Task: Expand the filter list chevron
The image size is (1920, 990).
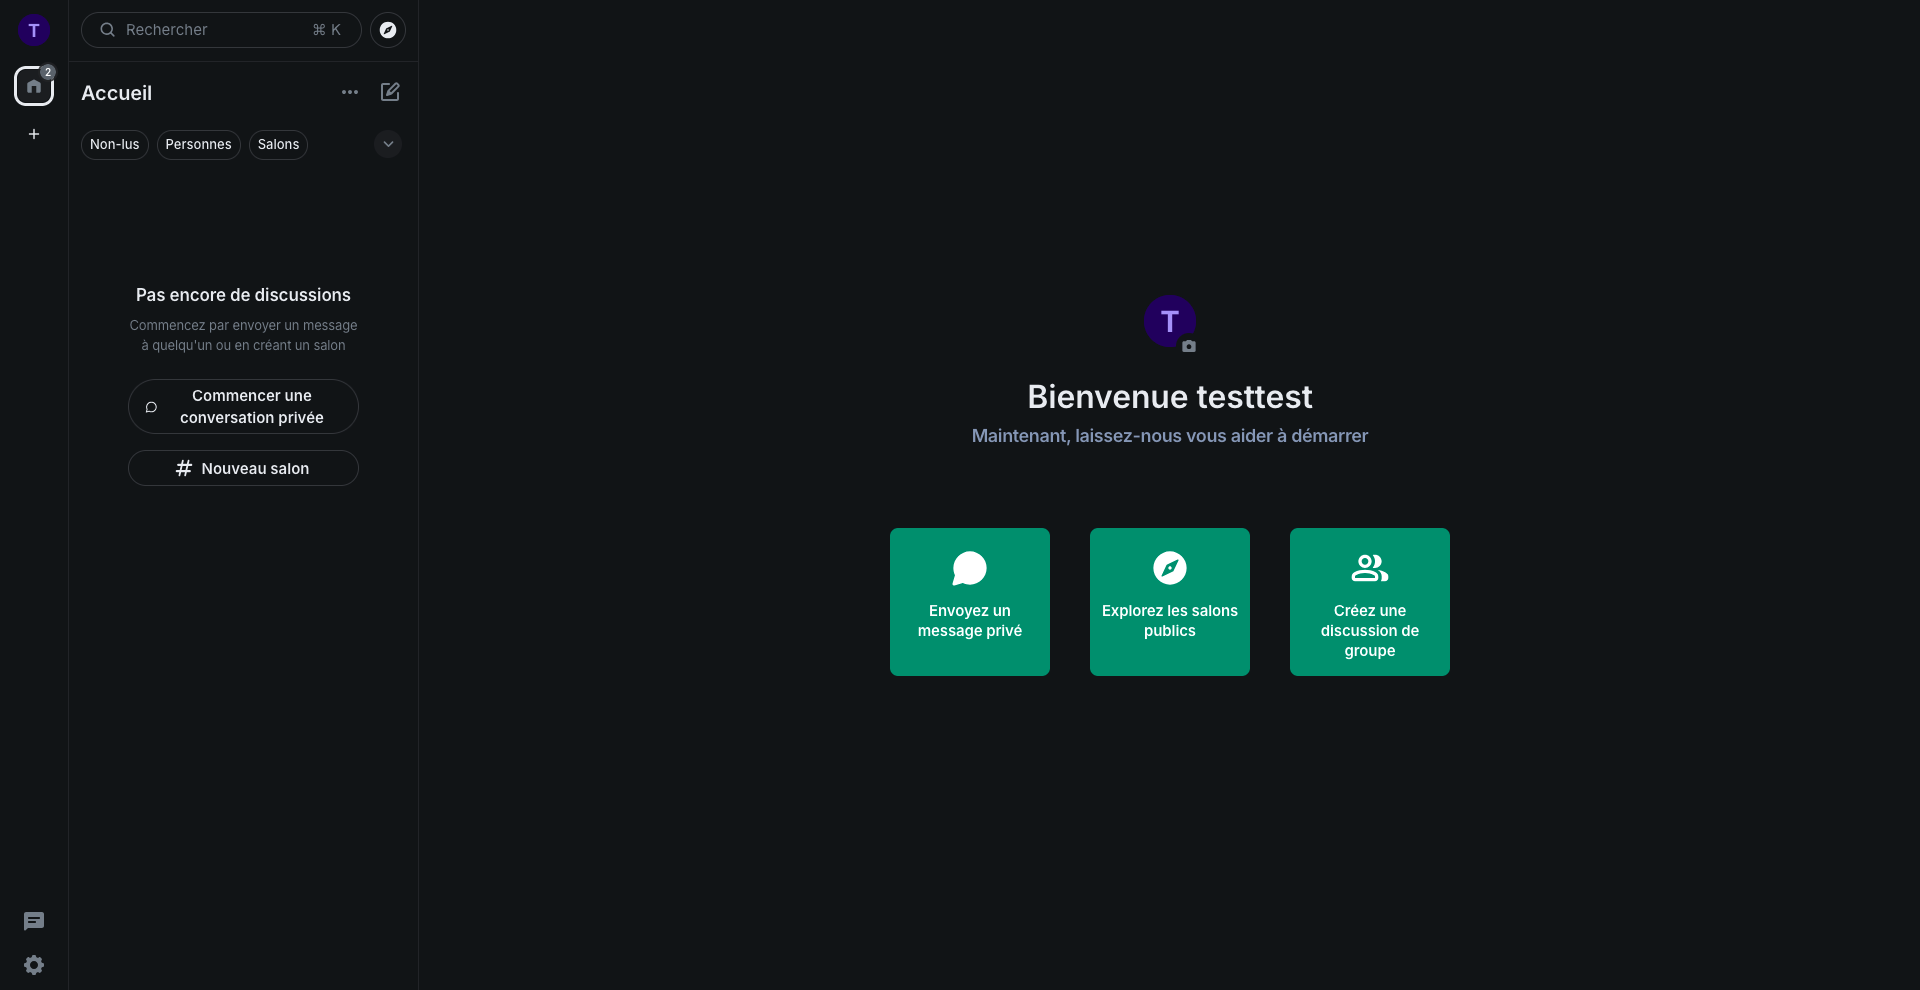Action: (388, 144)
